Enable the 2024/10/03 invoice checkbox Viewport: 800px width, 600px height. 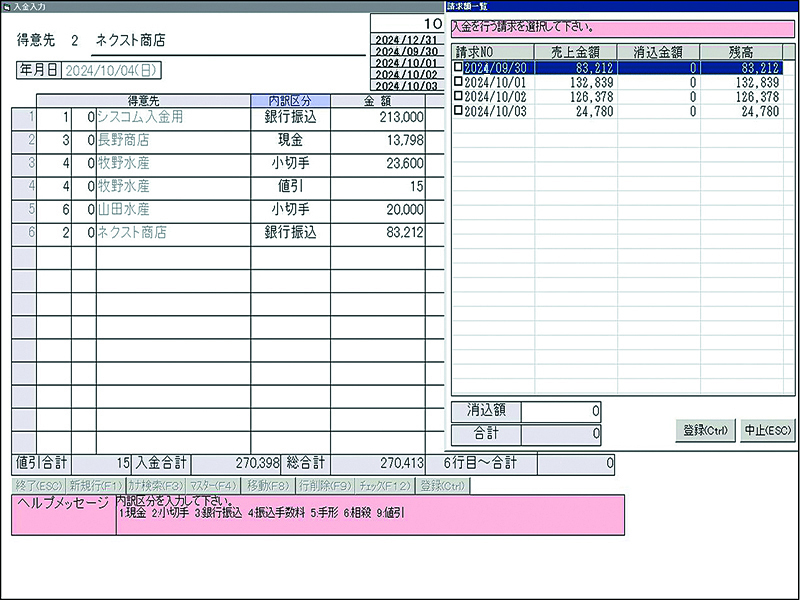(458, 111)
